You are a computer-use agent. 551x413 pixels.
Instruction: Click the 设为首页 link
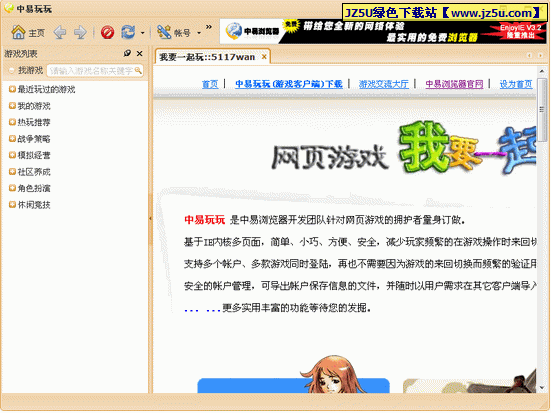(516, 84)
